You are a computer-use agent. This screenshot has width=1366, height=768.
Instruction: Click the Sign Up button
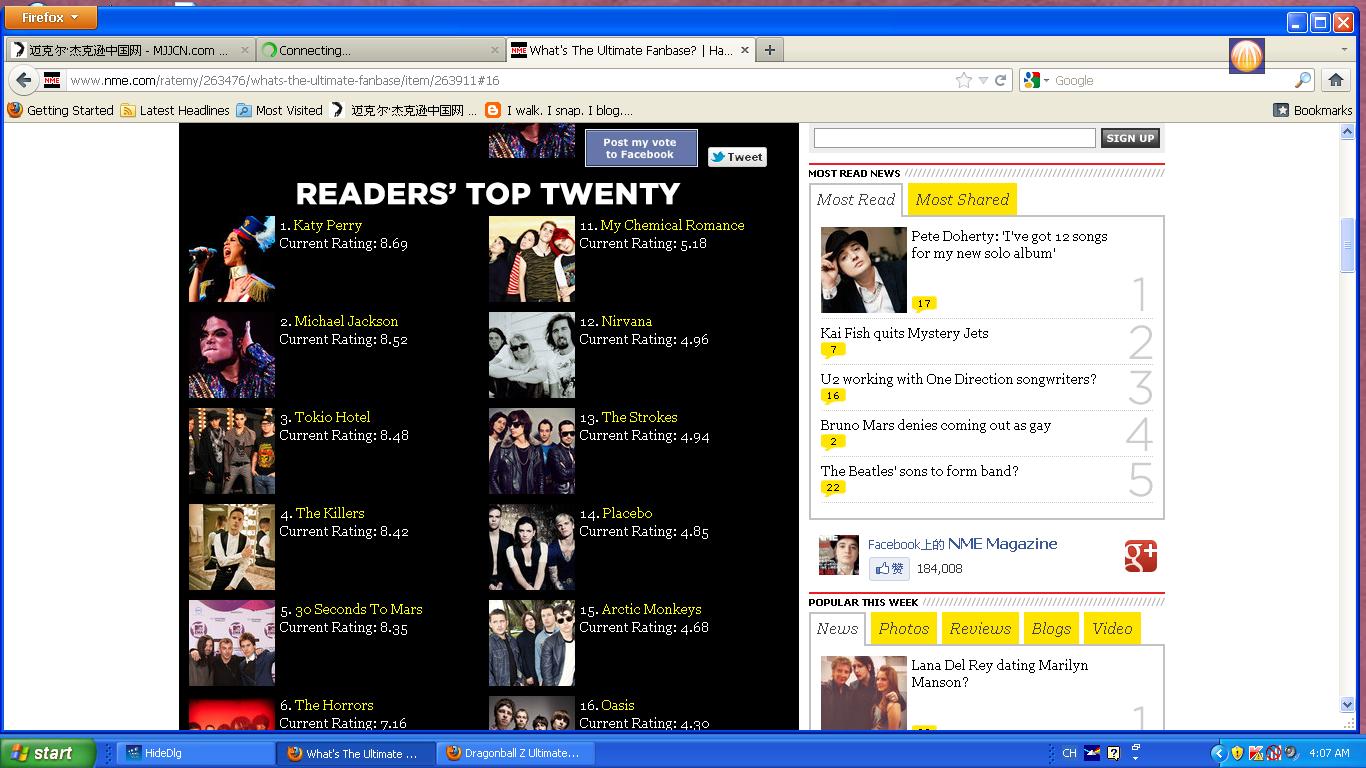point(1130,138)
